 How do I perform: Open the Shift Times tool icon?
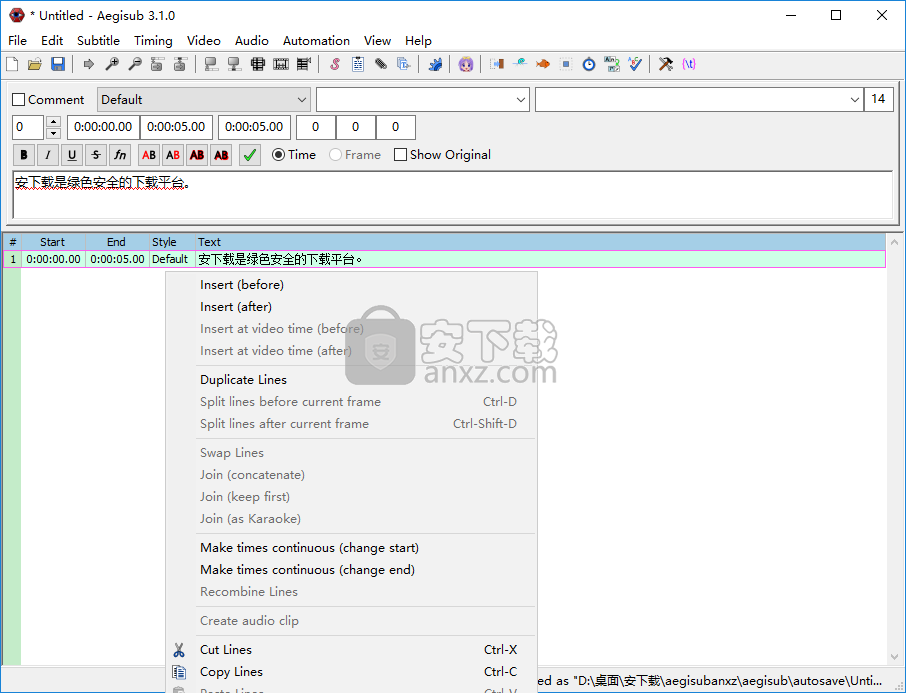tap(497, 64)
